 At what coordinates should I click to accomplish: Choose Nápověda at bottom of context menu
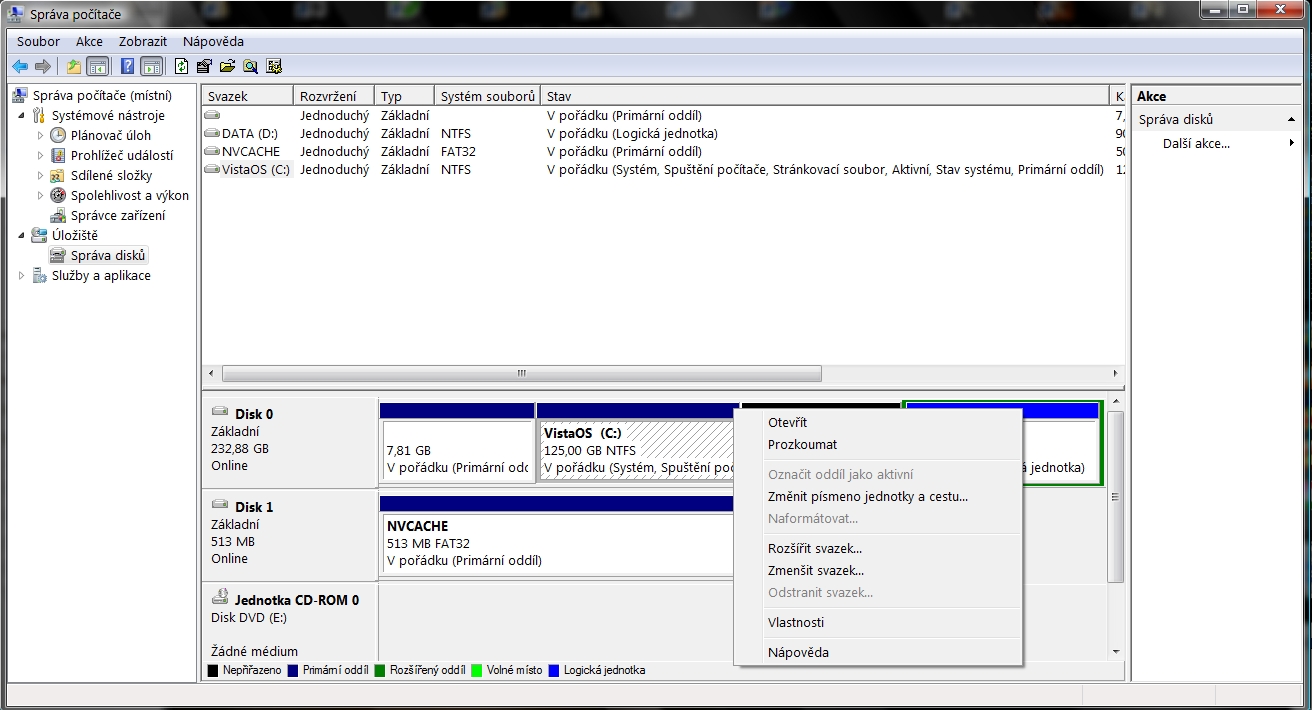click(878, 652)
